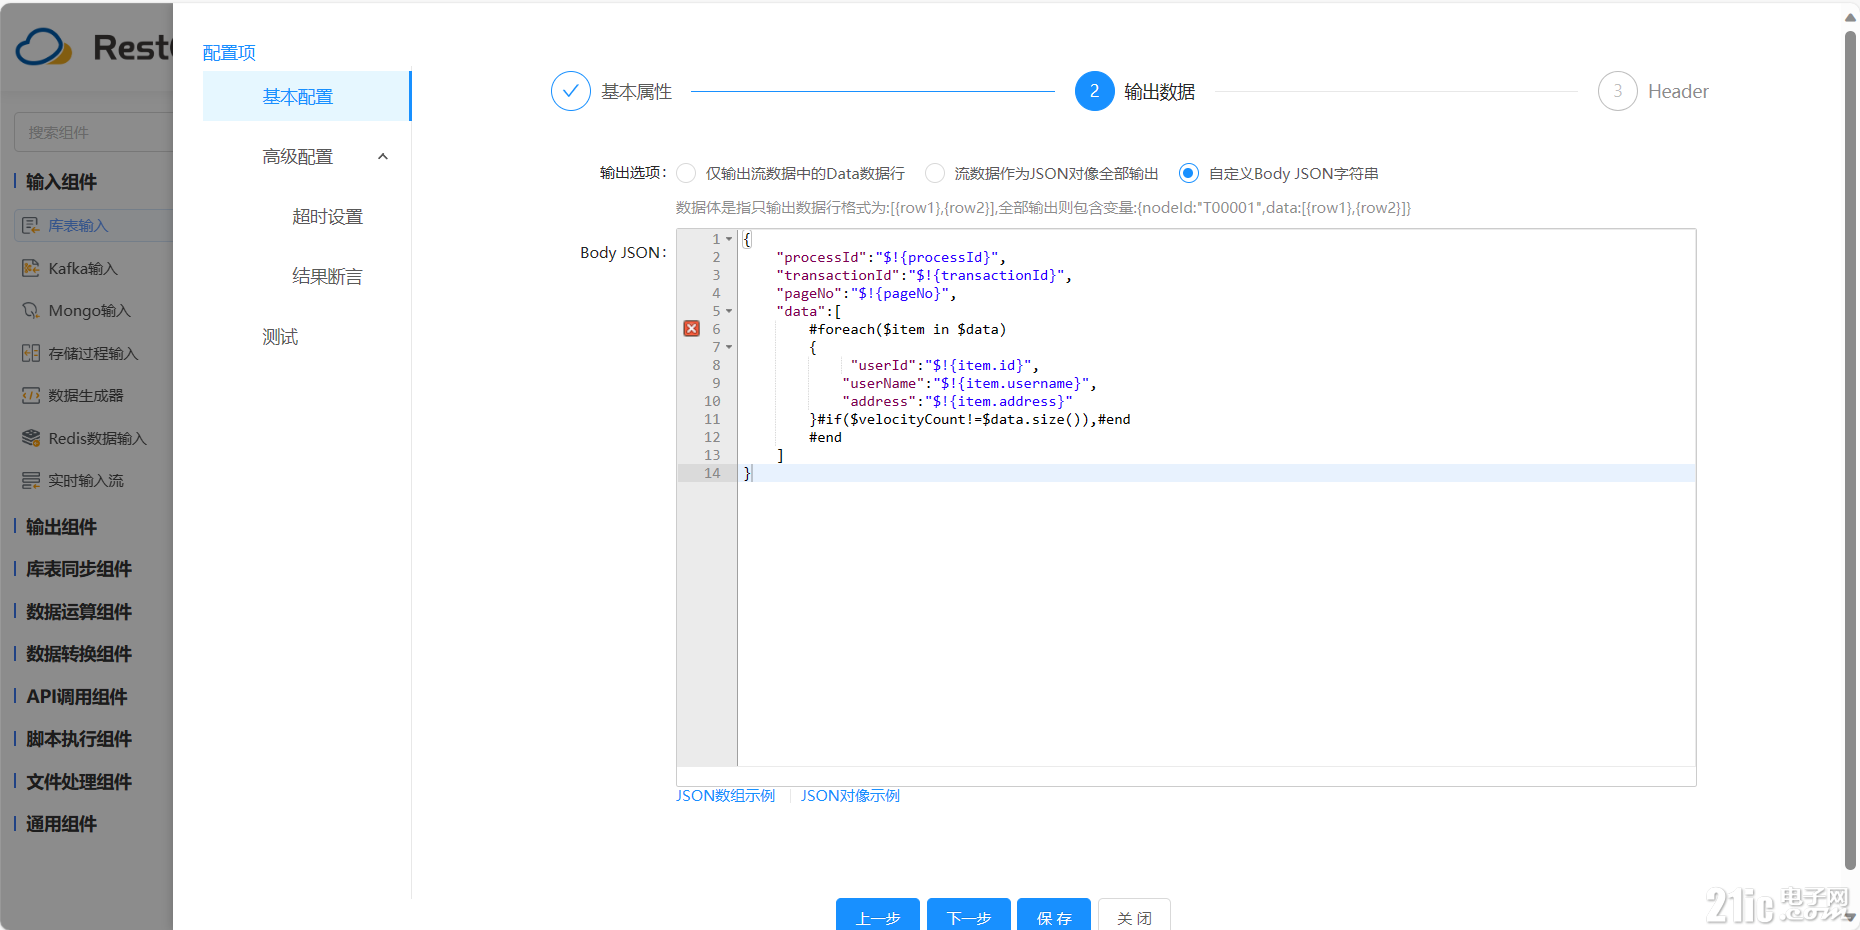The width and height of the screenshot is (1860, 930).
Task: Click the Mongo输入 component icon
Action: pyautogui.click(x=31, y=310)
